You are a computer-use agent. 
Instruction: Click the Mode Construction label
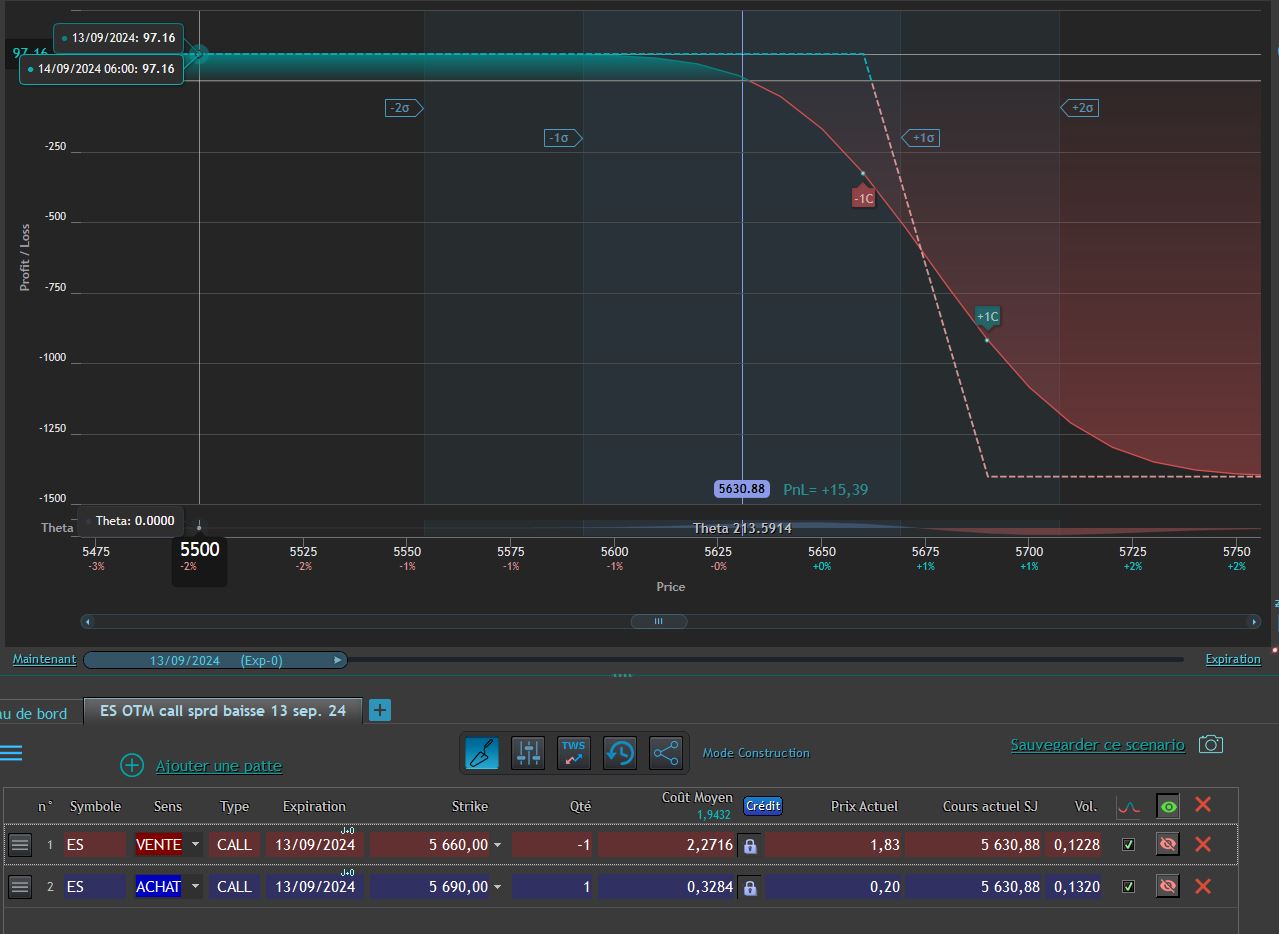[x=756, y=753]
